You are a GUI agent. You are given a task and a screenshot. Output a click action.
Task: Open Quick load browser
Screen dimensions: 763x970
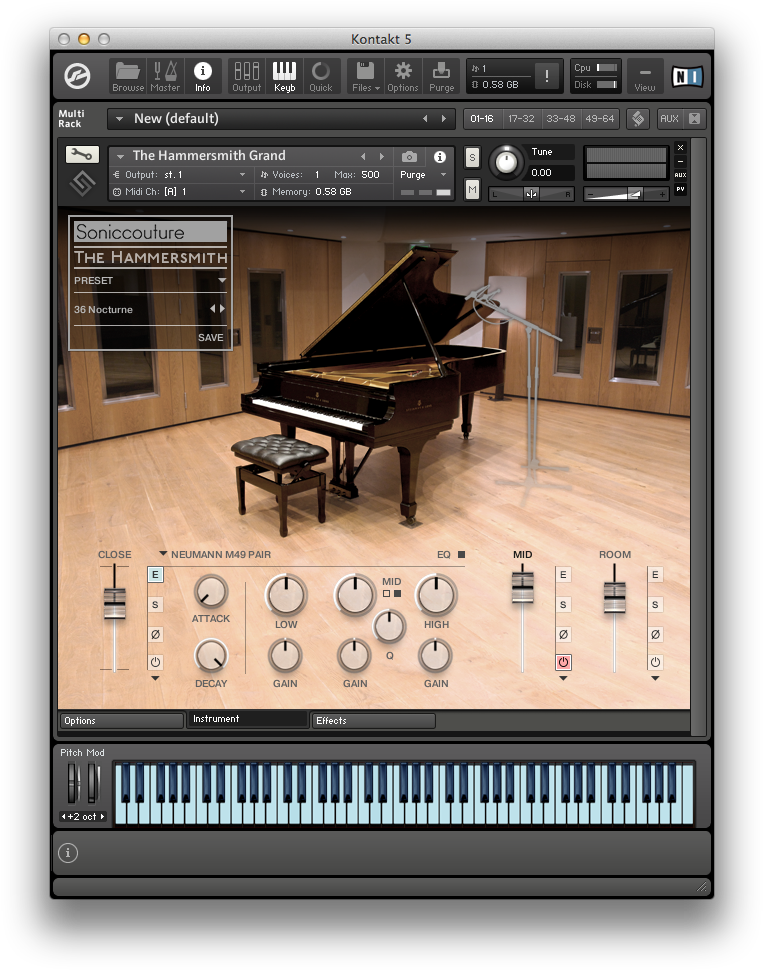click(321, 77)
